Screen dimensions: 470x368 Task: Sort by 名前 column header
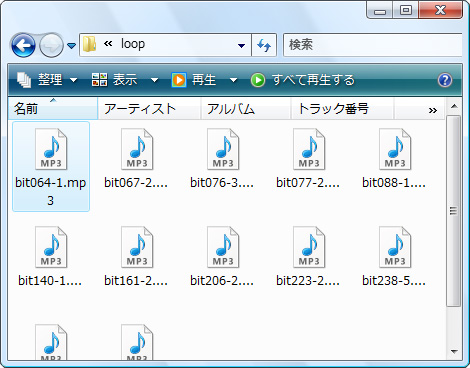[53, 109]
